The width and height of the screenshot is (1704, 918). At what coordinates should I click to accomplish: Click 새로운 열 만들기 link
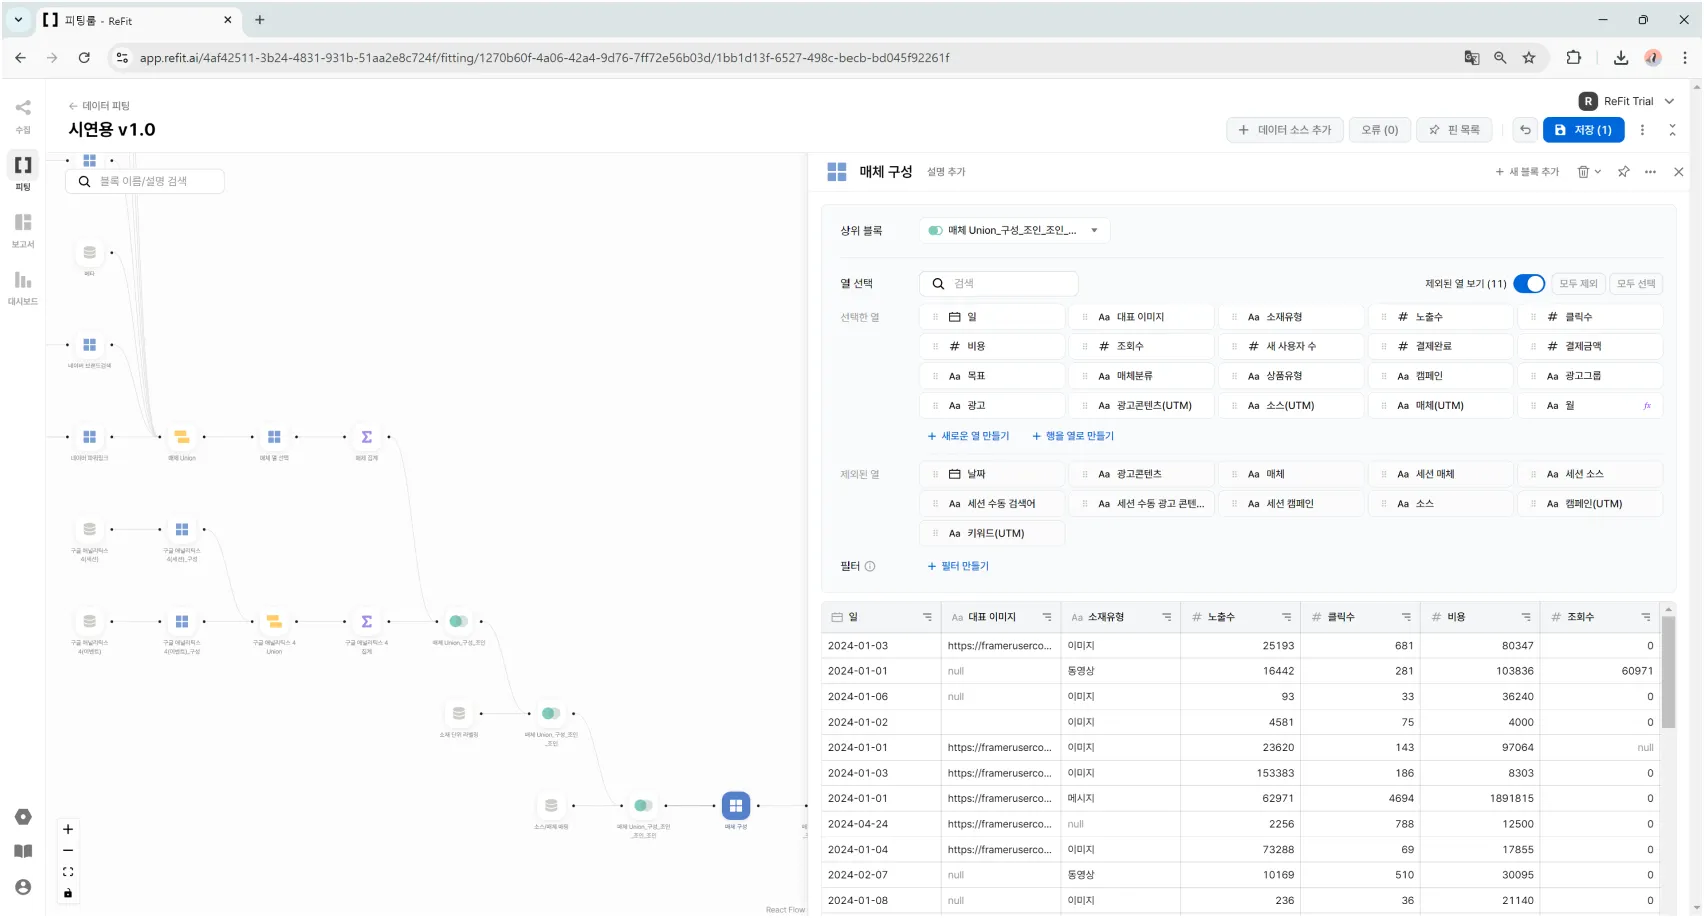click(x=968, y=436)
